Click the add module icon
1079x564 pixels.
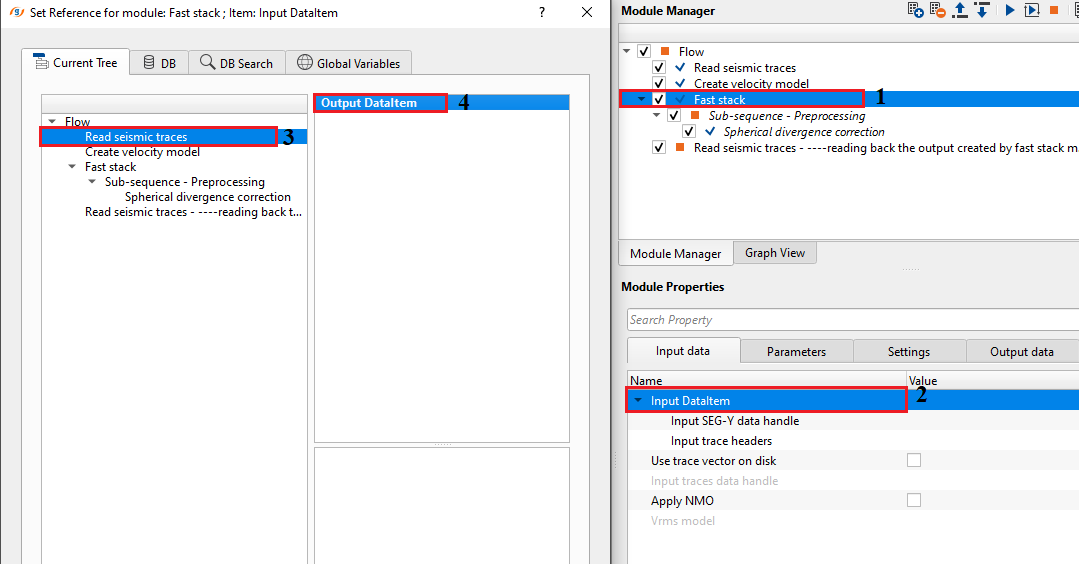(x=915, y=10)
